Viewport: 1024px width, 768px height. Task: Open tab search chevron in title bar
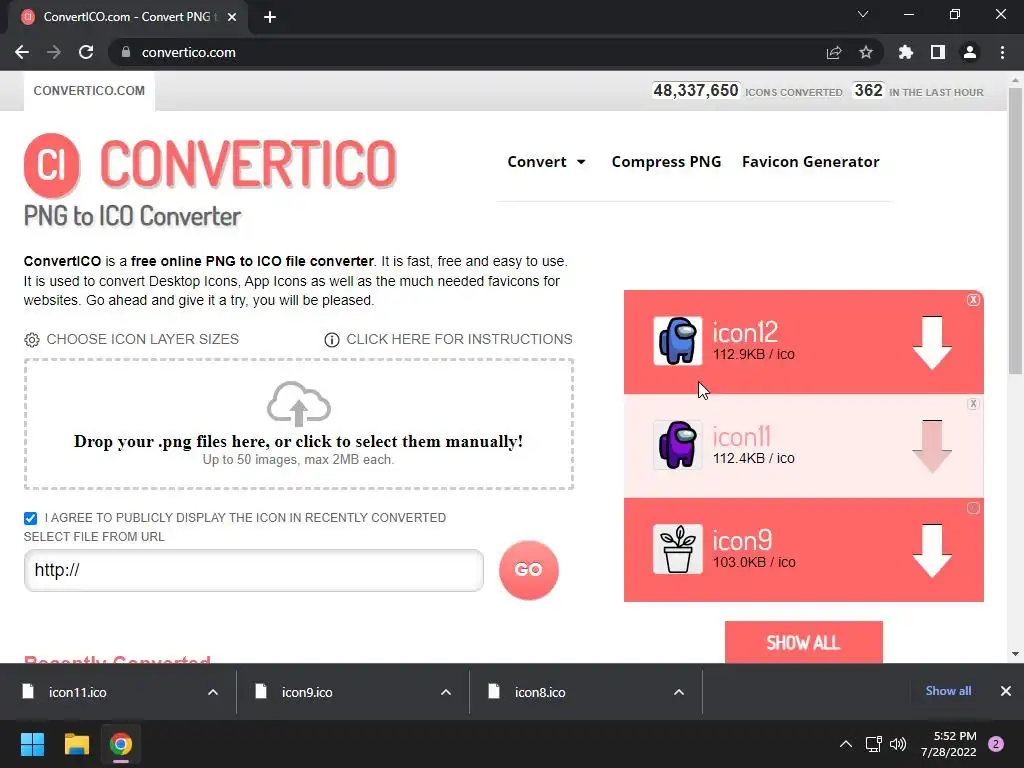coord(863,14)
